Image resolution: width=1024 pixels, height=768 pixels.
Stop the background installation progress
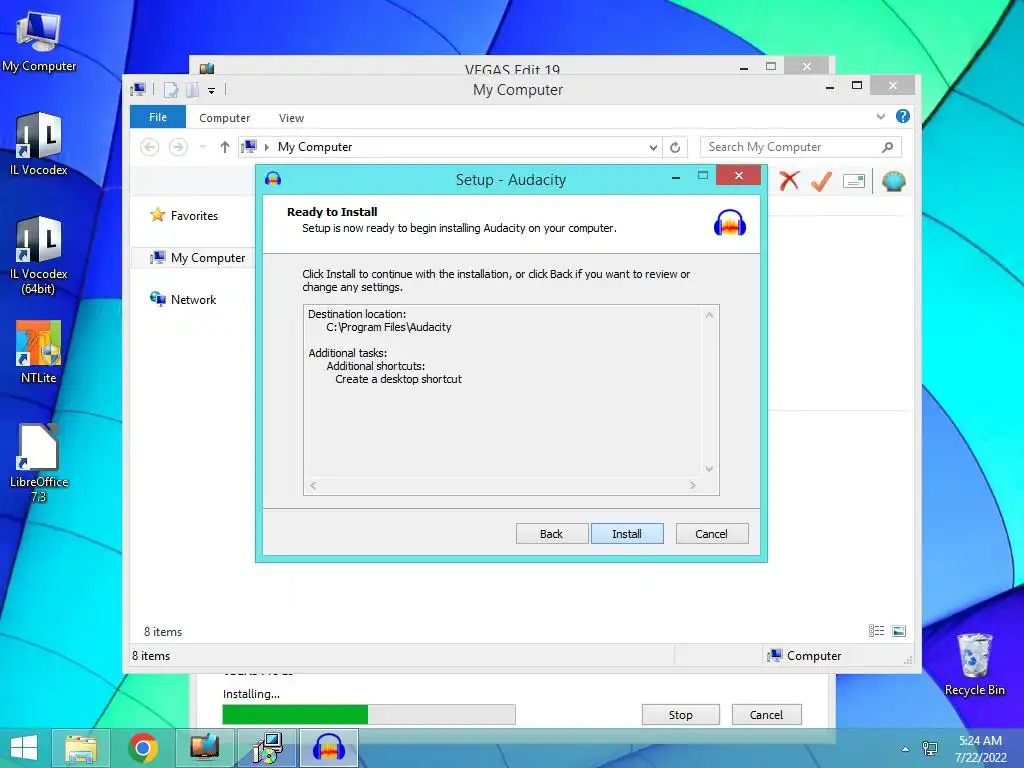pos(680,714)
